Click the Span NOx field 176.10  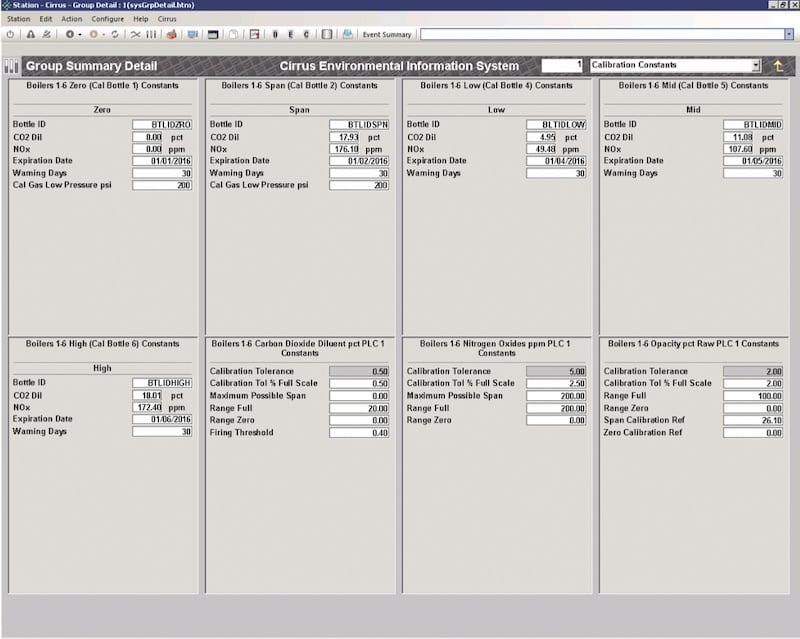344,149
